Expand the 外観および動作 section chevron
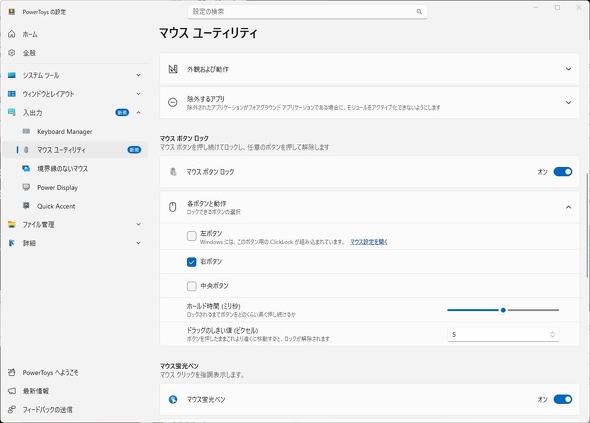The height and width of the screenshot is (423, 590). click(x=568, y=69)
